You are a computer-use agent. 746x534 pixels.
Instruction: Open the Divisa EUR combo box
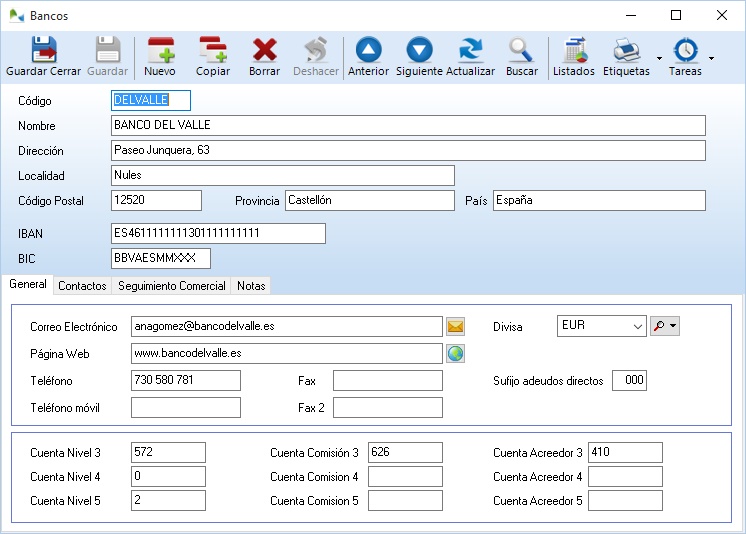pyautogui.click(x=601, y=326)
